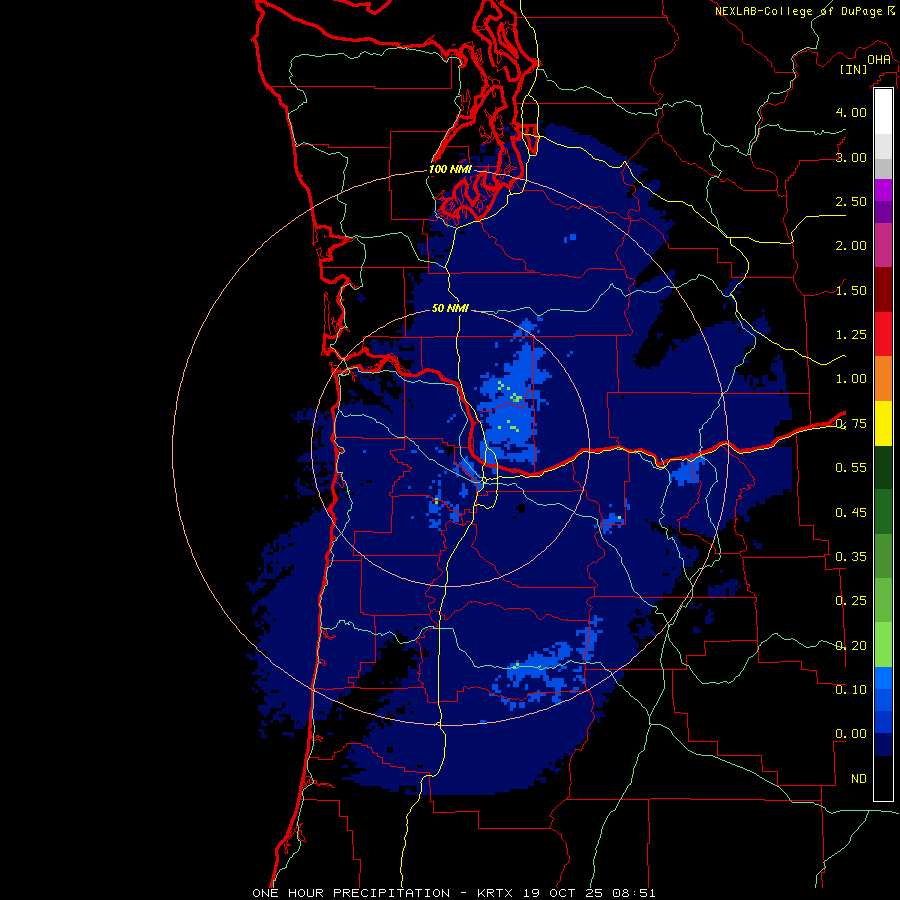
Task: Select the pink legend color block
Action: (883, 245)
